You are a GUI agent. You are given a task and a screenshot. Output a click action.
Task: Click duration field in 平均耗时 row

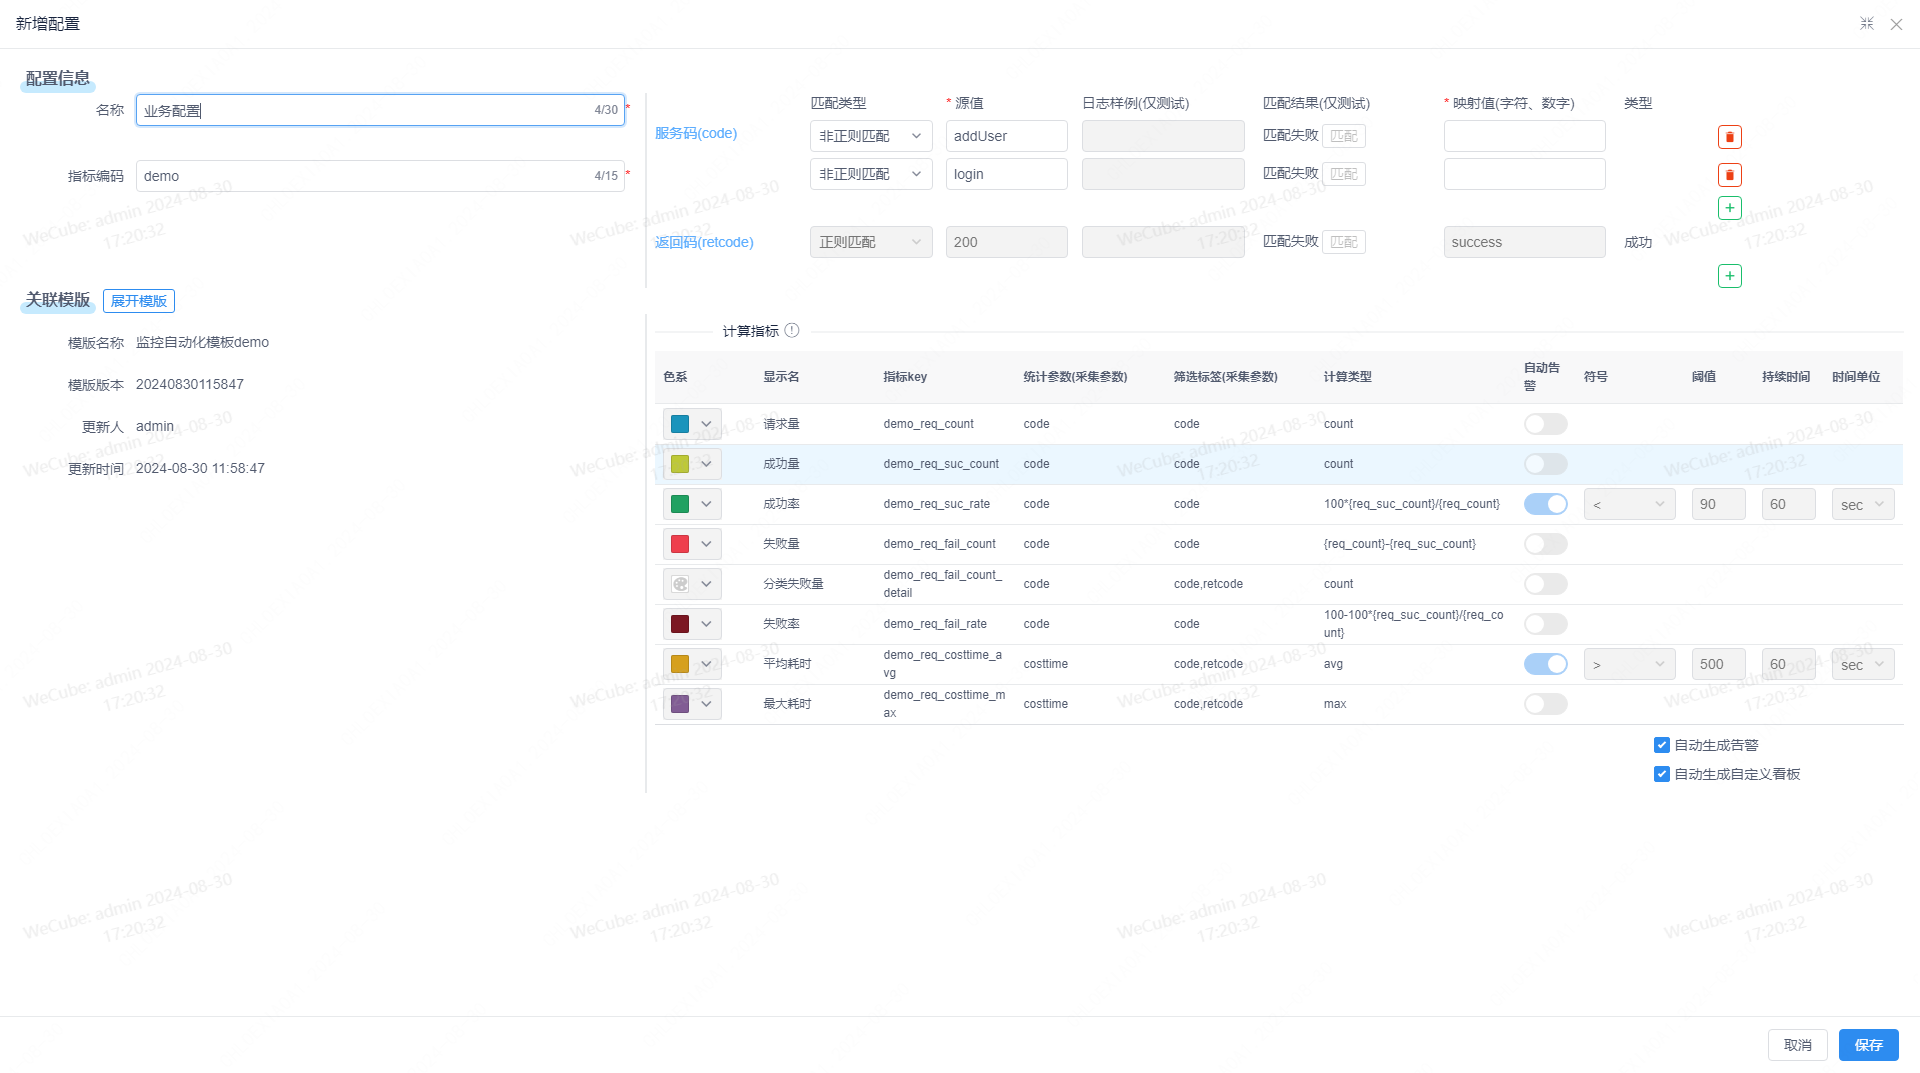(x=1788, y=664)
